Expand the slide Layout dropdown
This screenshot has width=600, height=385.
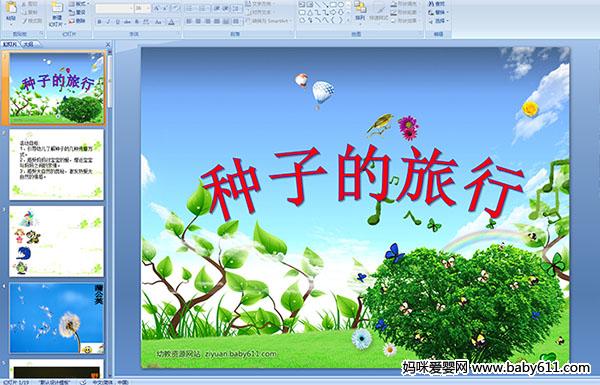(78, 4)
